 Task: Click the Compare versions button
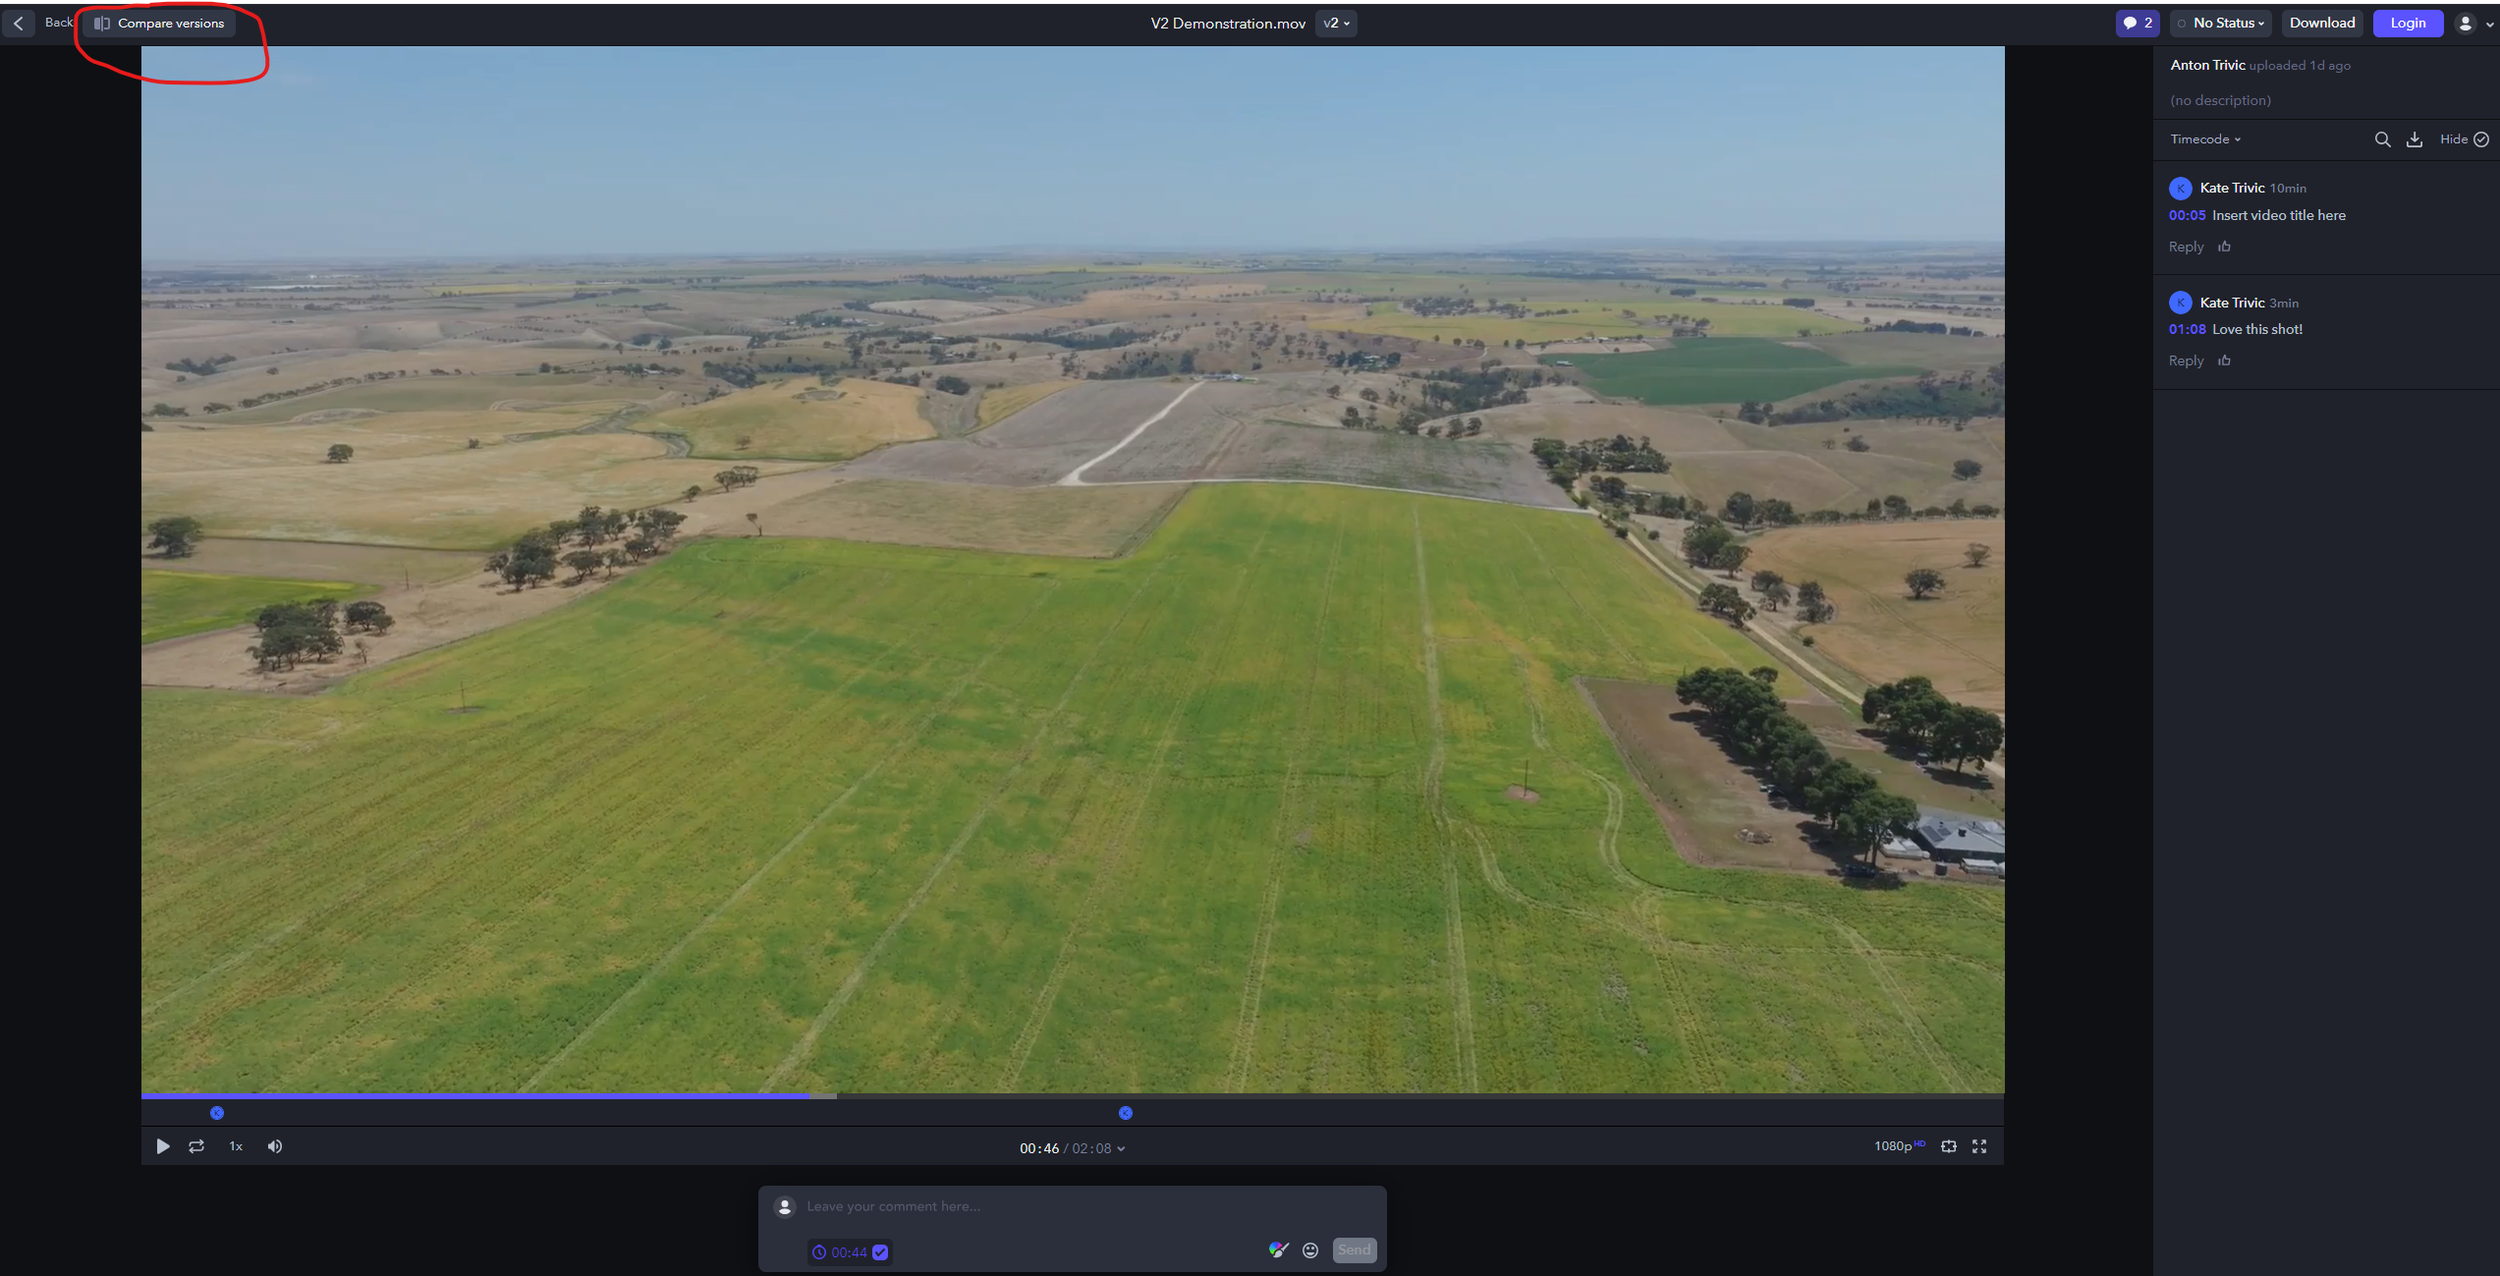160,23
